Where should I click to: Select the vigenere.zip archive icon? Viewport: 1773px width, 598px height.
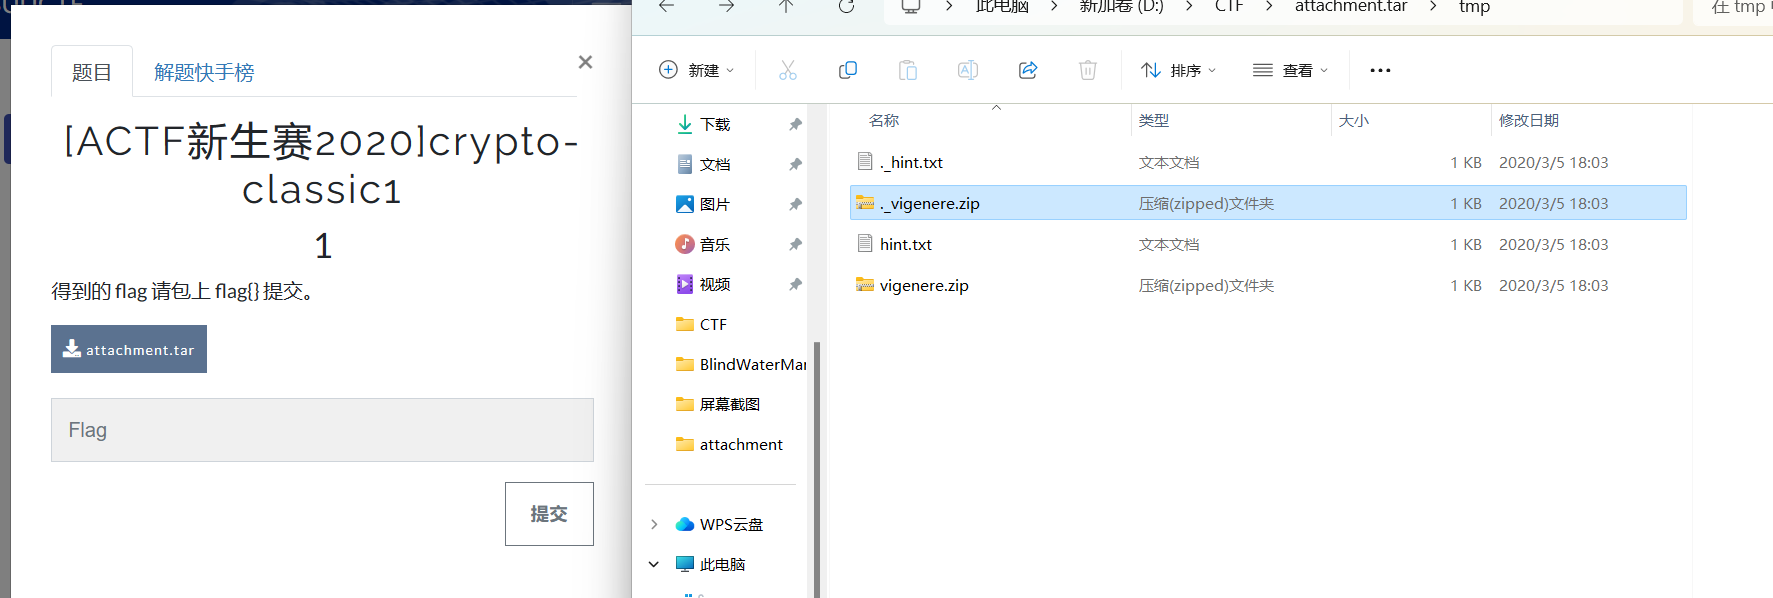pyautogui.click(x=865, y=284)
